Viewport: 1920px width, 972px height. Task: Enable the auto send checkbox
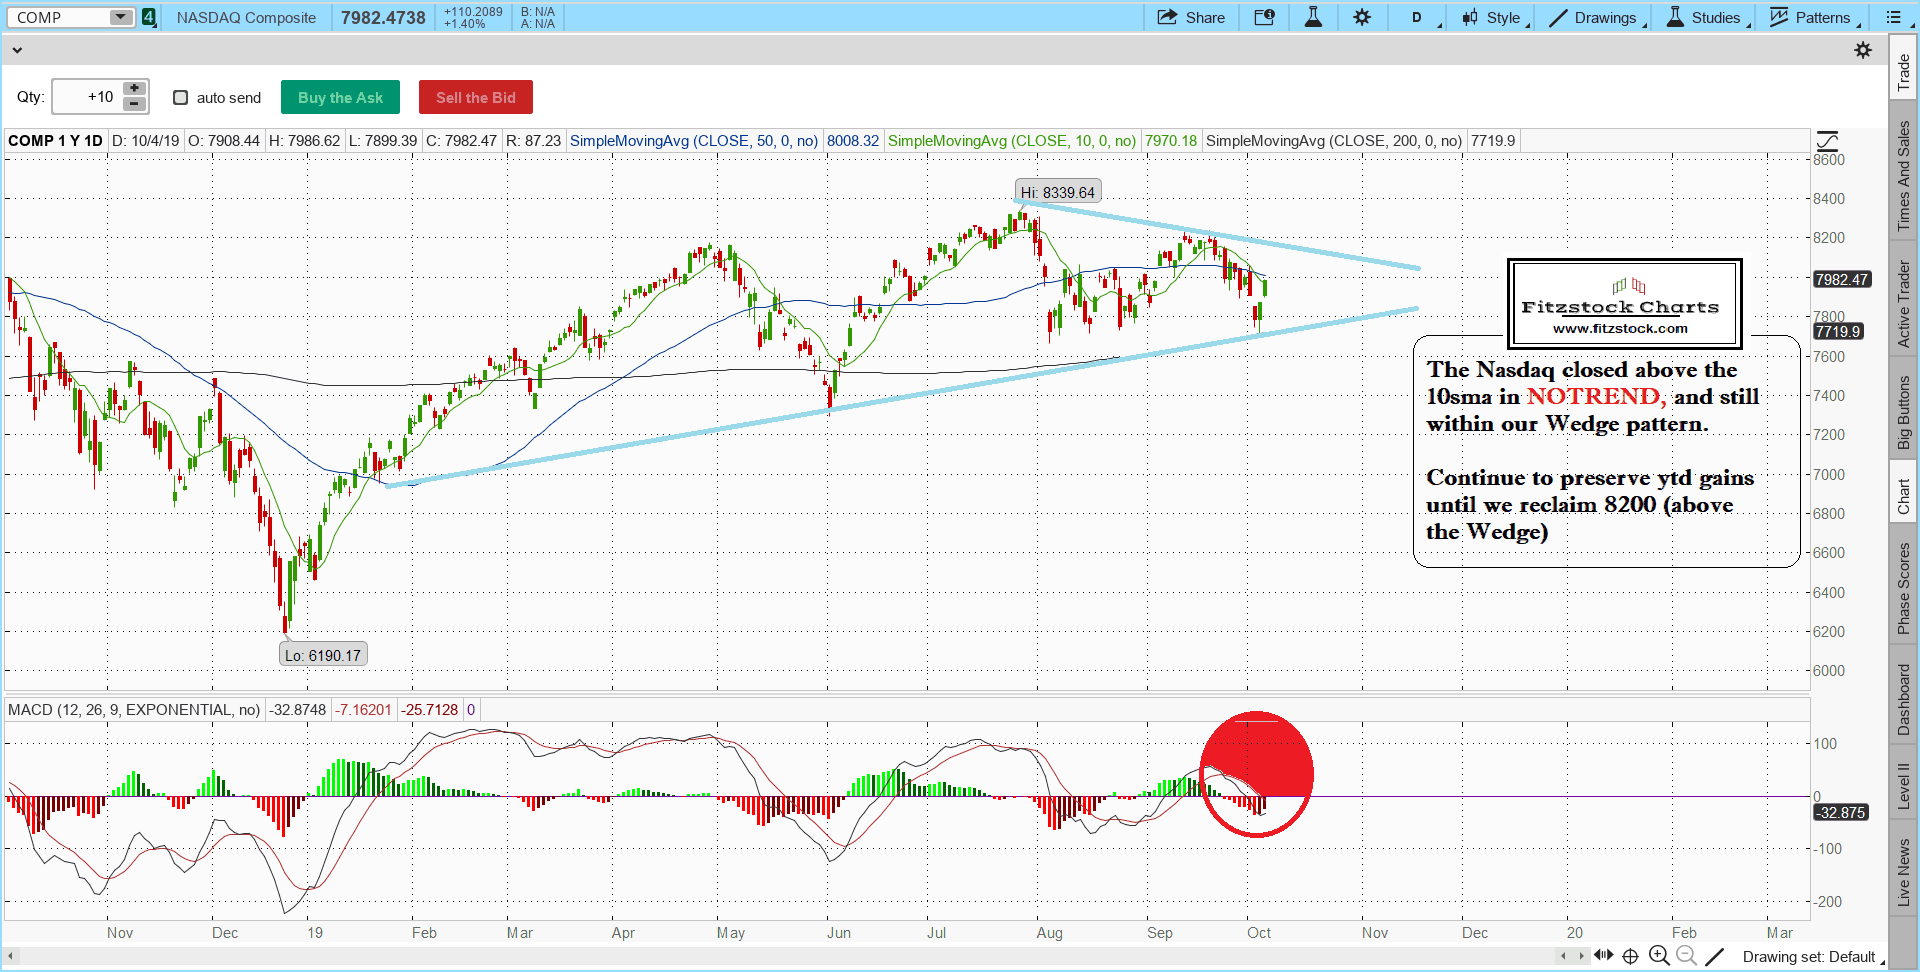[x=181, y=97]
